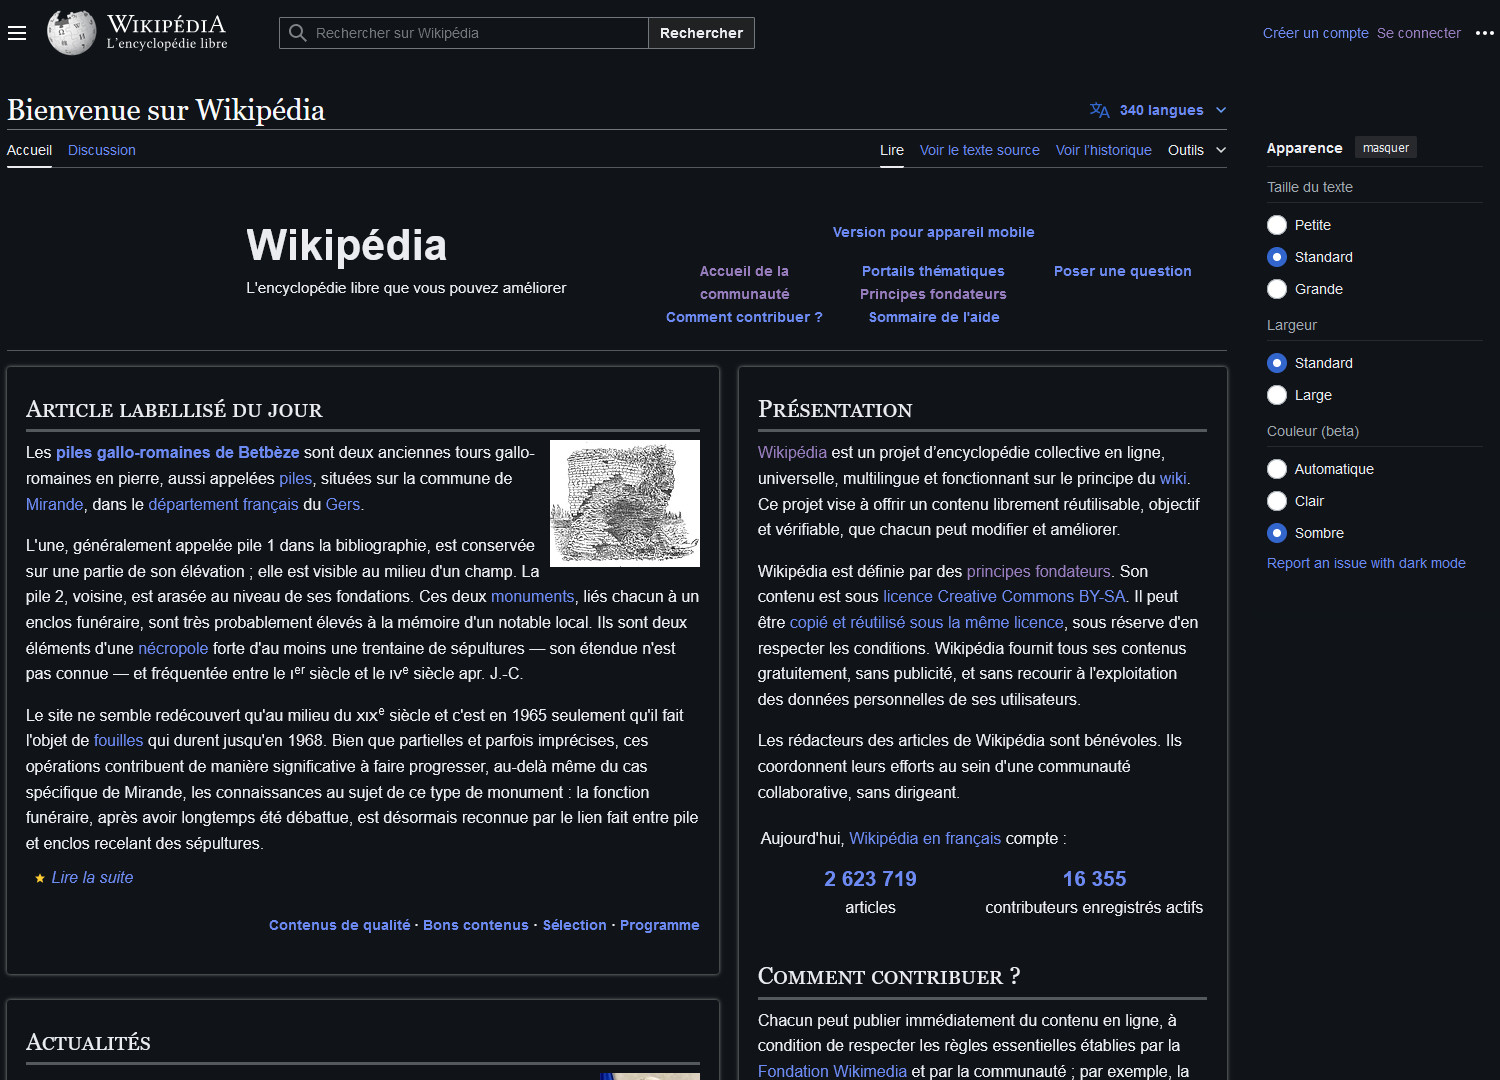This screenshot has width=1500, height=1080.
Task: Open Bons contenus link
Action: click(x=476, y=925)
